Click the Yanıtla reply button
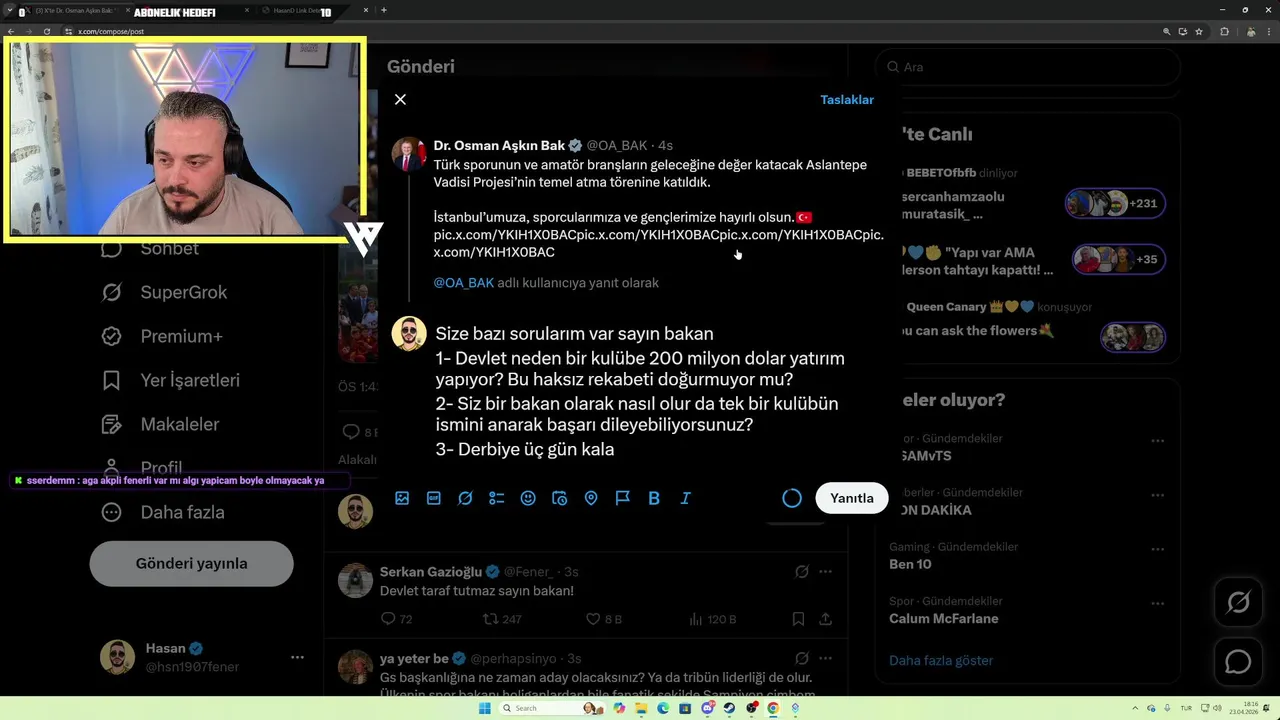The image size is (1280, 720). pyautogui.click(x=852, y=498)
